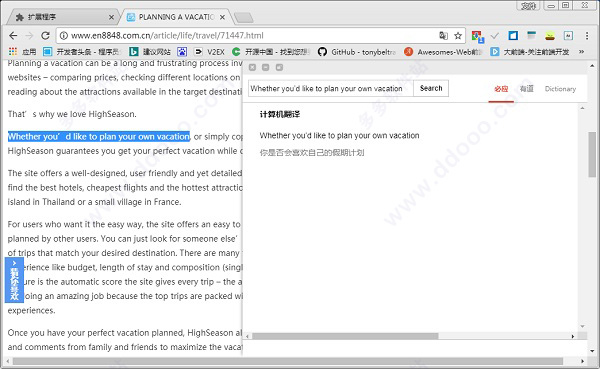This screenshot has height=369, width=600.
Task: Open the Google Translate extension icon
Action: [x=478, y=36]
